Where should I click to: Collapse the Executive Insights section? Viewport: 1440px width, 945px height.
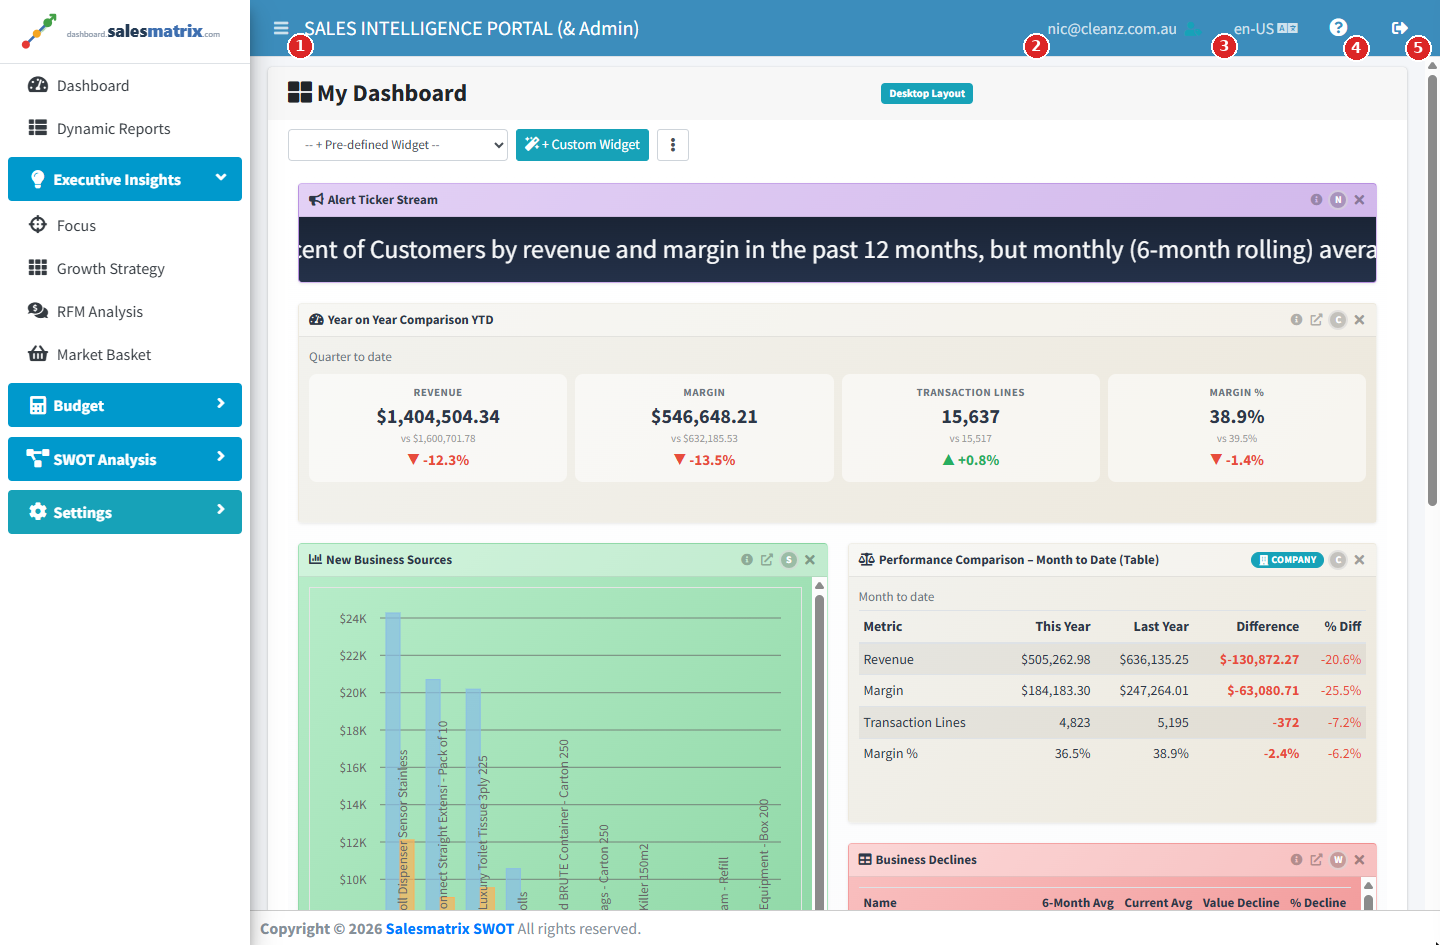[x=125, y=179]
